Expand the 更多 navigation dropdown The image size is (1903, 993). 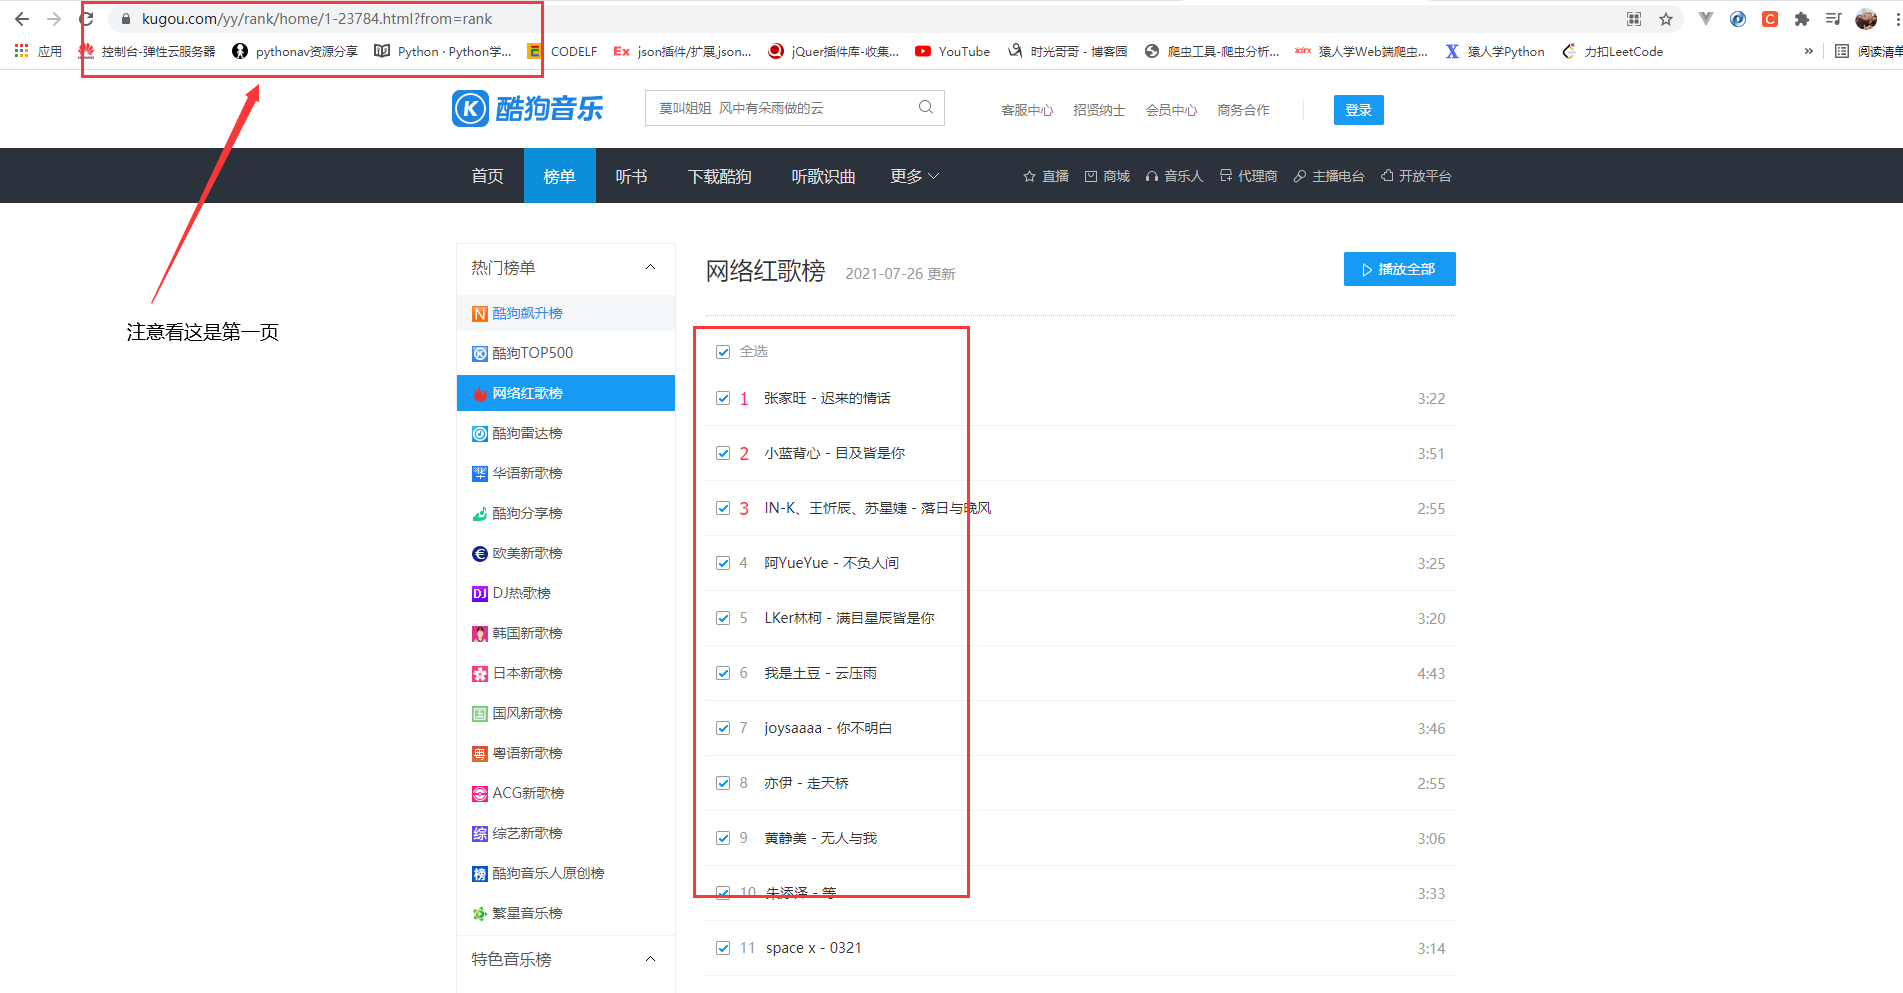(x=913, y=175)
